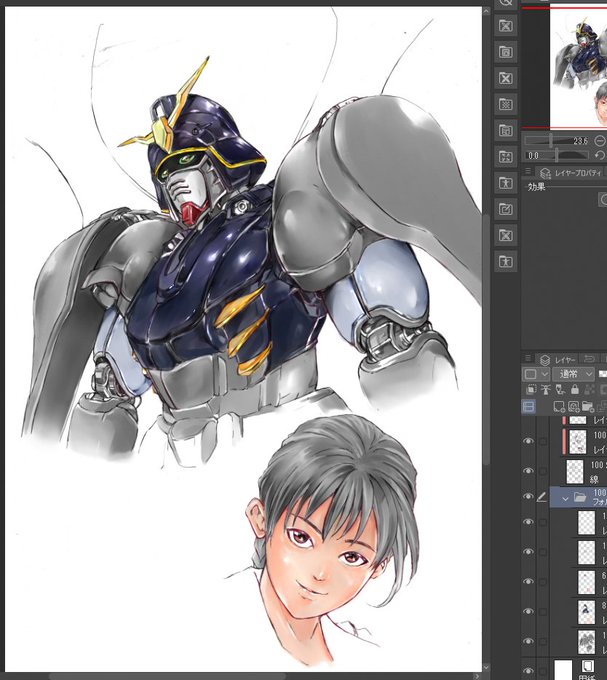The height and width of the screenshot is (680, 607).
Task: Toggle visibility of the gray hair thumbnail layer
Action: point(528,641)
